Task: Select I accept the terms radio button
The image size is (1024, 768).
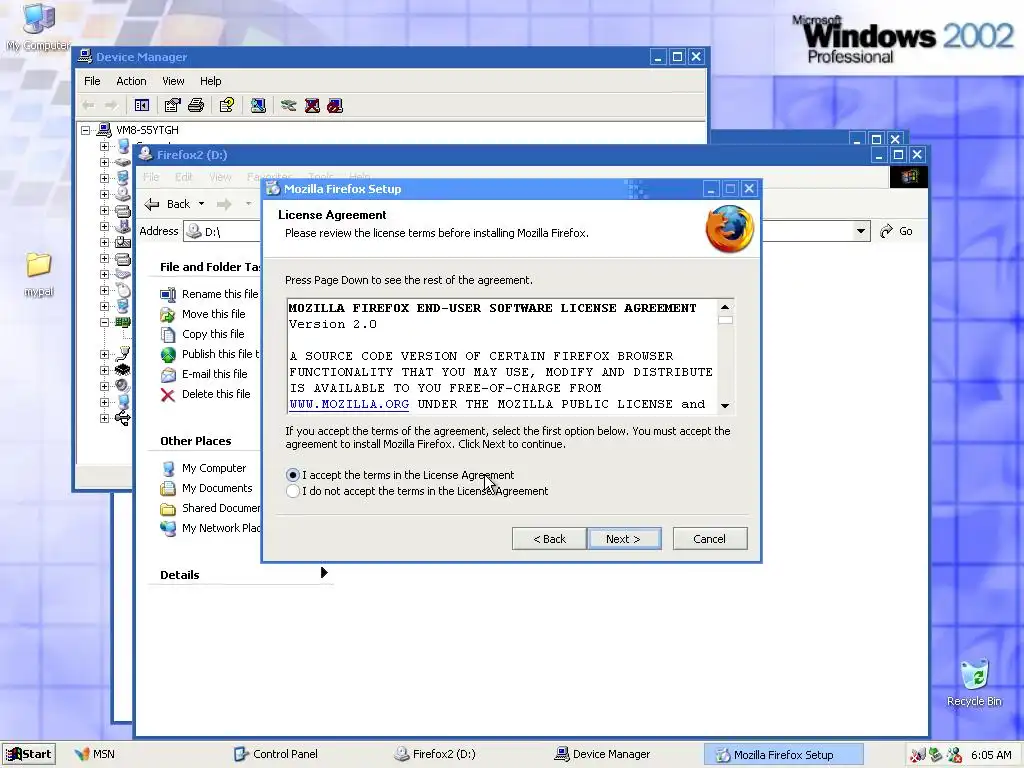Action: 293,475
